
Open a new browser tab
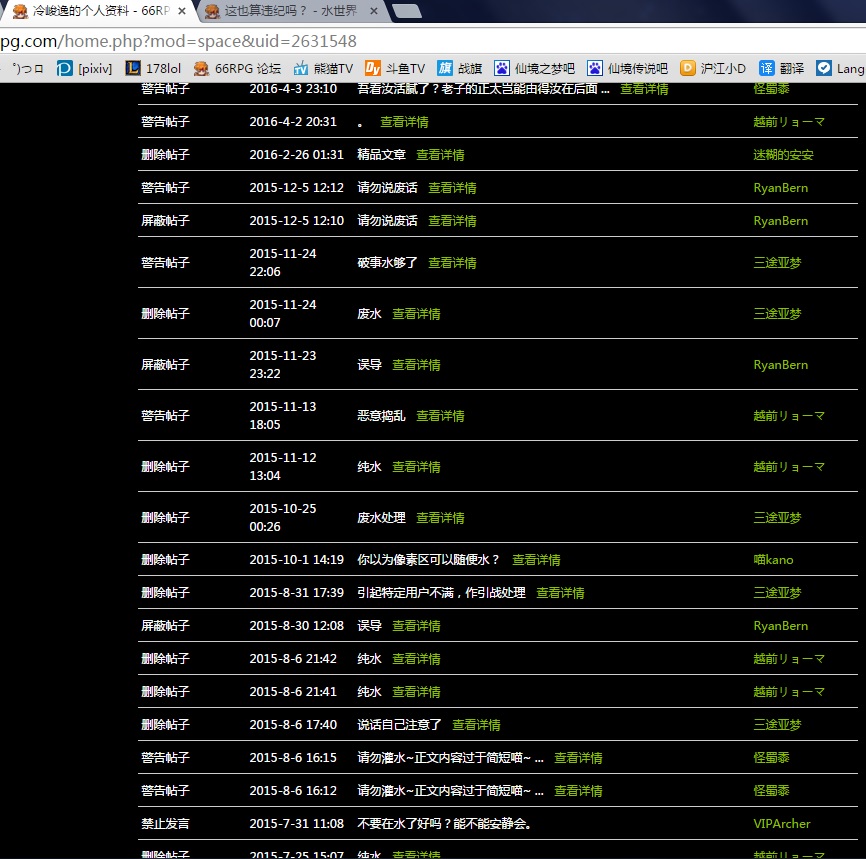(408, 10)
